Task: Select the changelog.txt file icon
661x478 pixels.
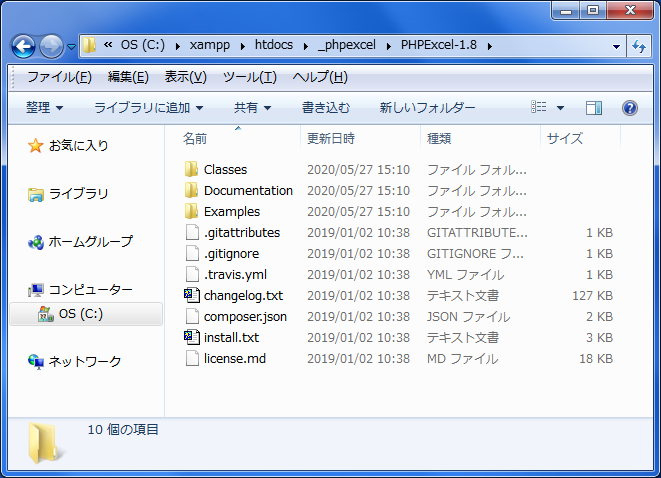Action: click(x=192, y=295)
